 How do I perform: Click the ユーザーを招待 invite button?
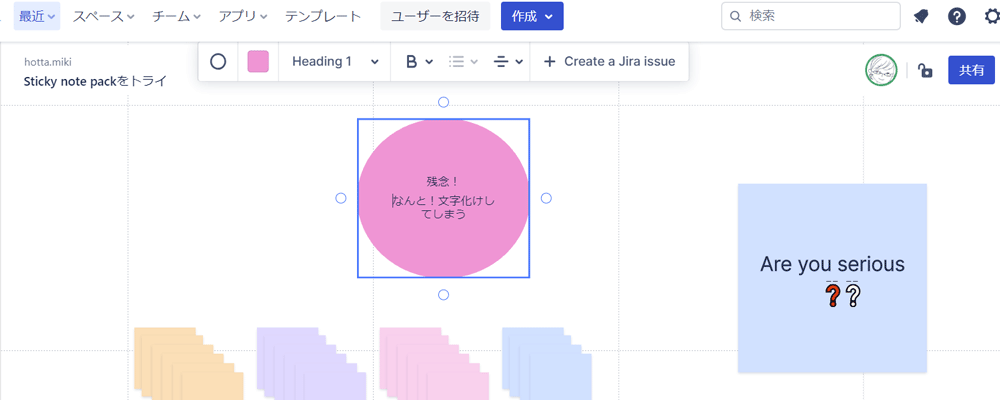point(436,17)
